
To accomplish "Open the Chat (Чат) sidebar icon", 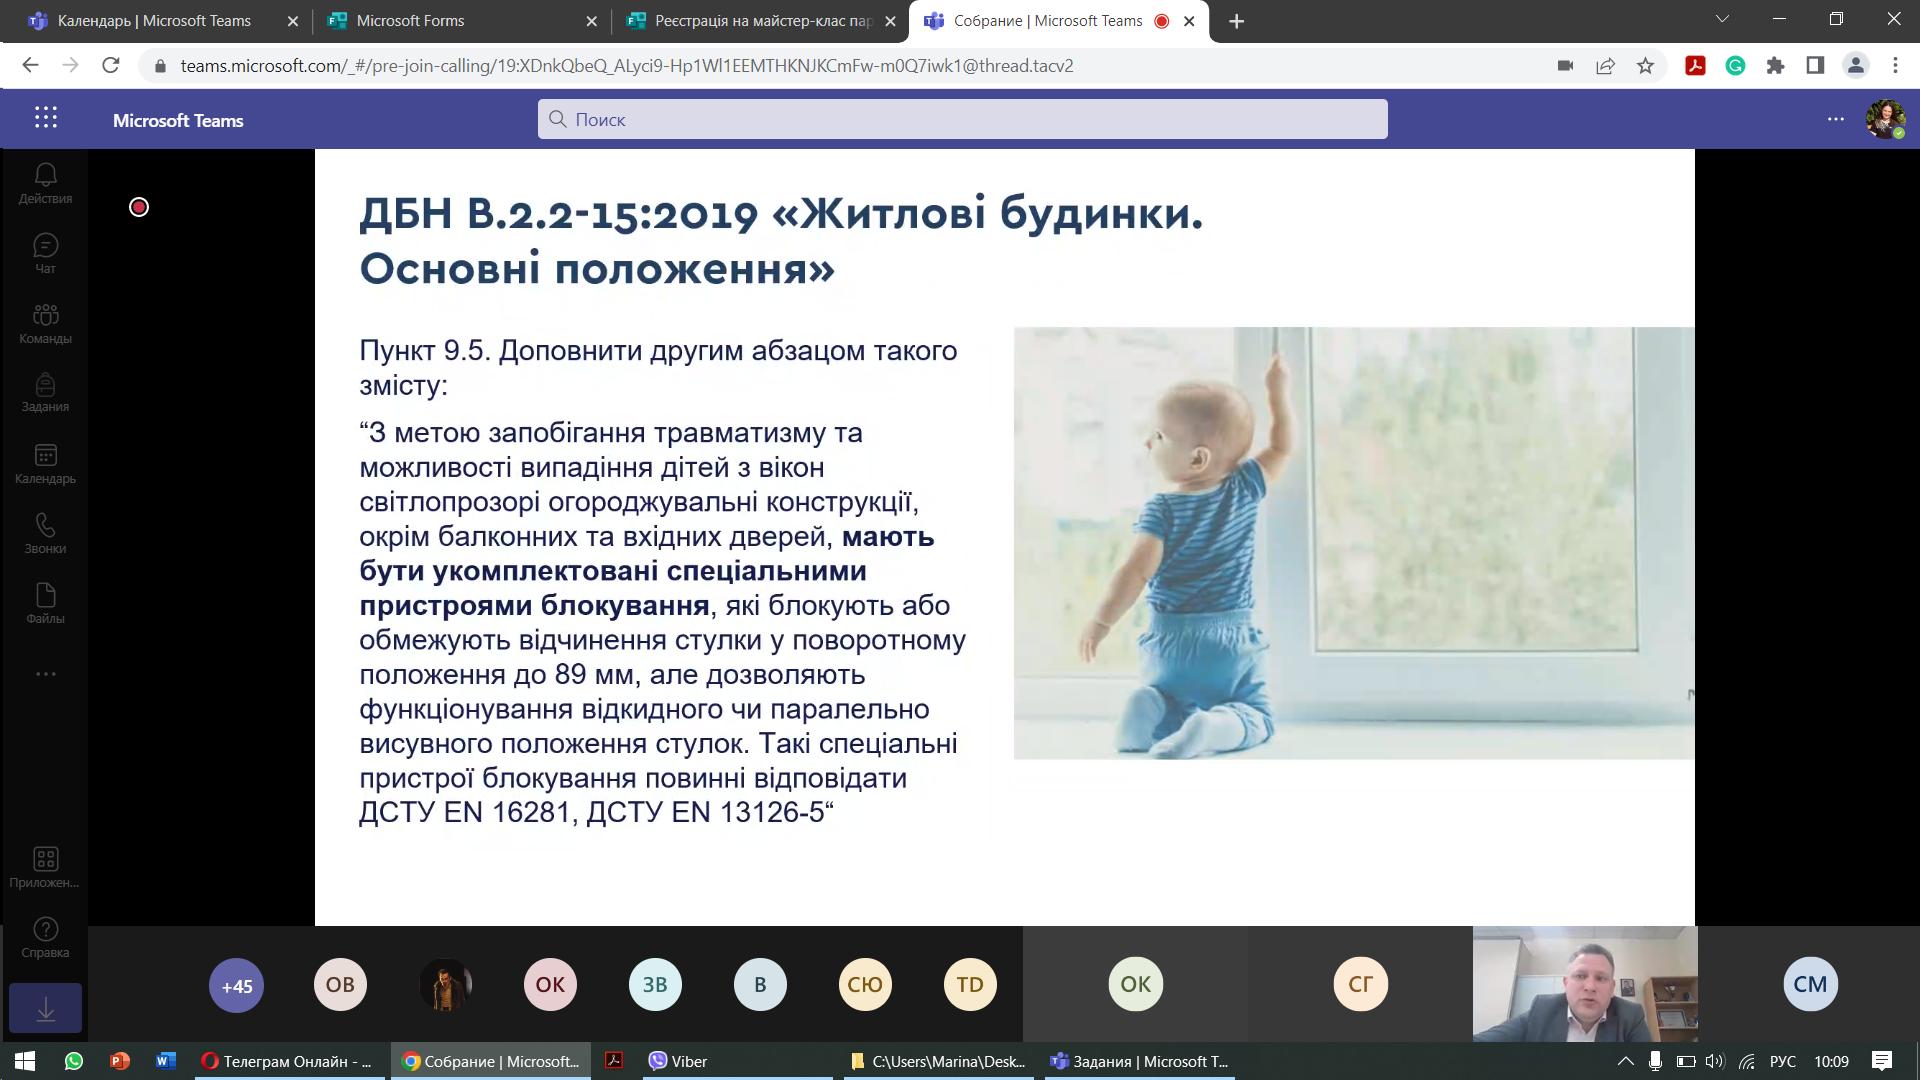I will click(45, 254).
